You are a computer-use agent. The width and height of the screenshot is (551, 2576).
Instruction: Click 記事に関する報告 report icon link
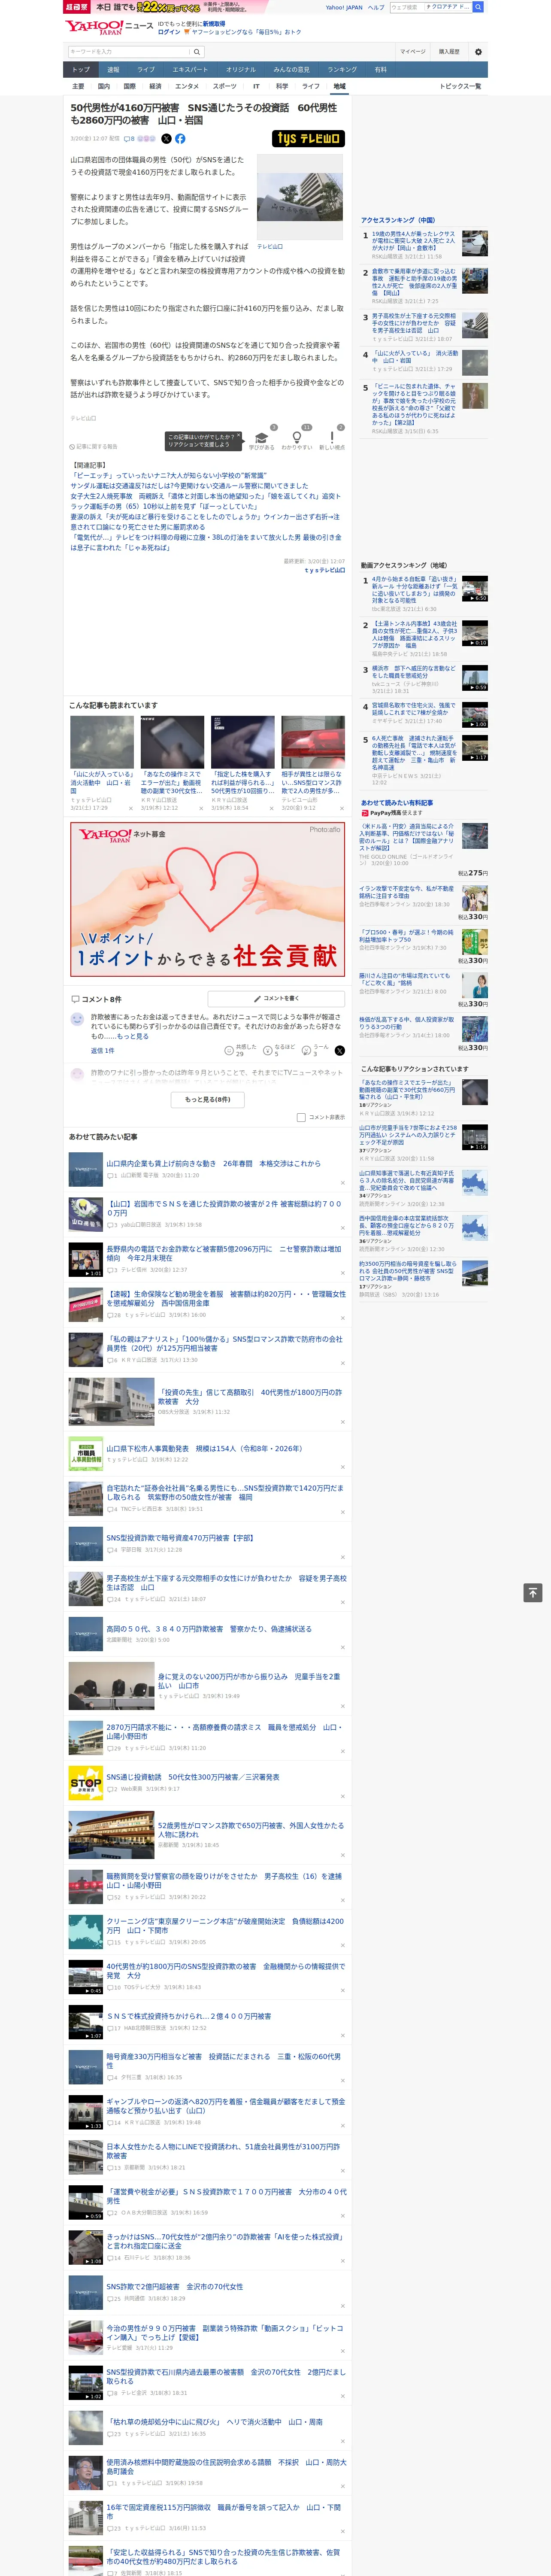coord(93,447)
